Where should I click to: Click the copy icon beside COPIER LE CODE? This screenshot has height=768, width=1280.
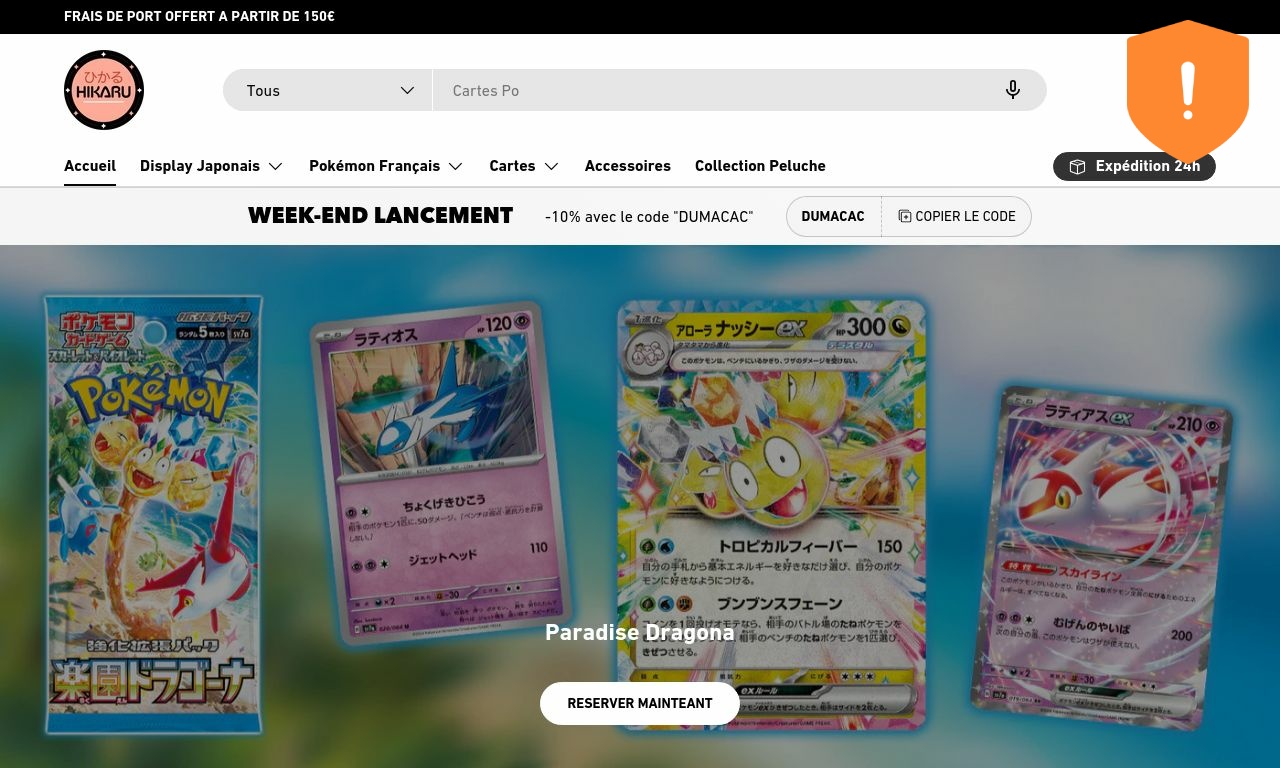click(x=904, y=216)
